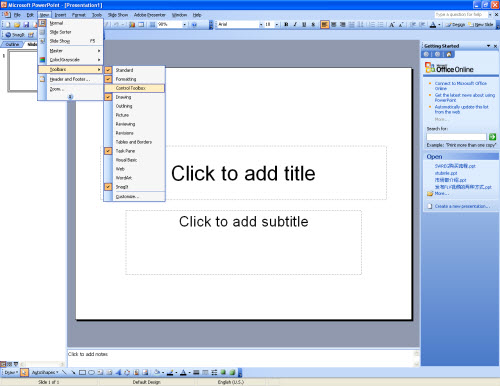Toggle Bold formatting in the toolbar

286,24
